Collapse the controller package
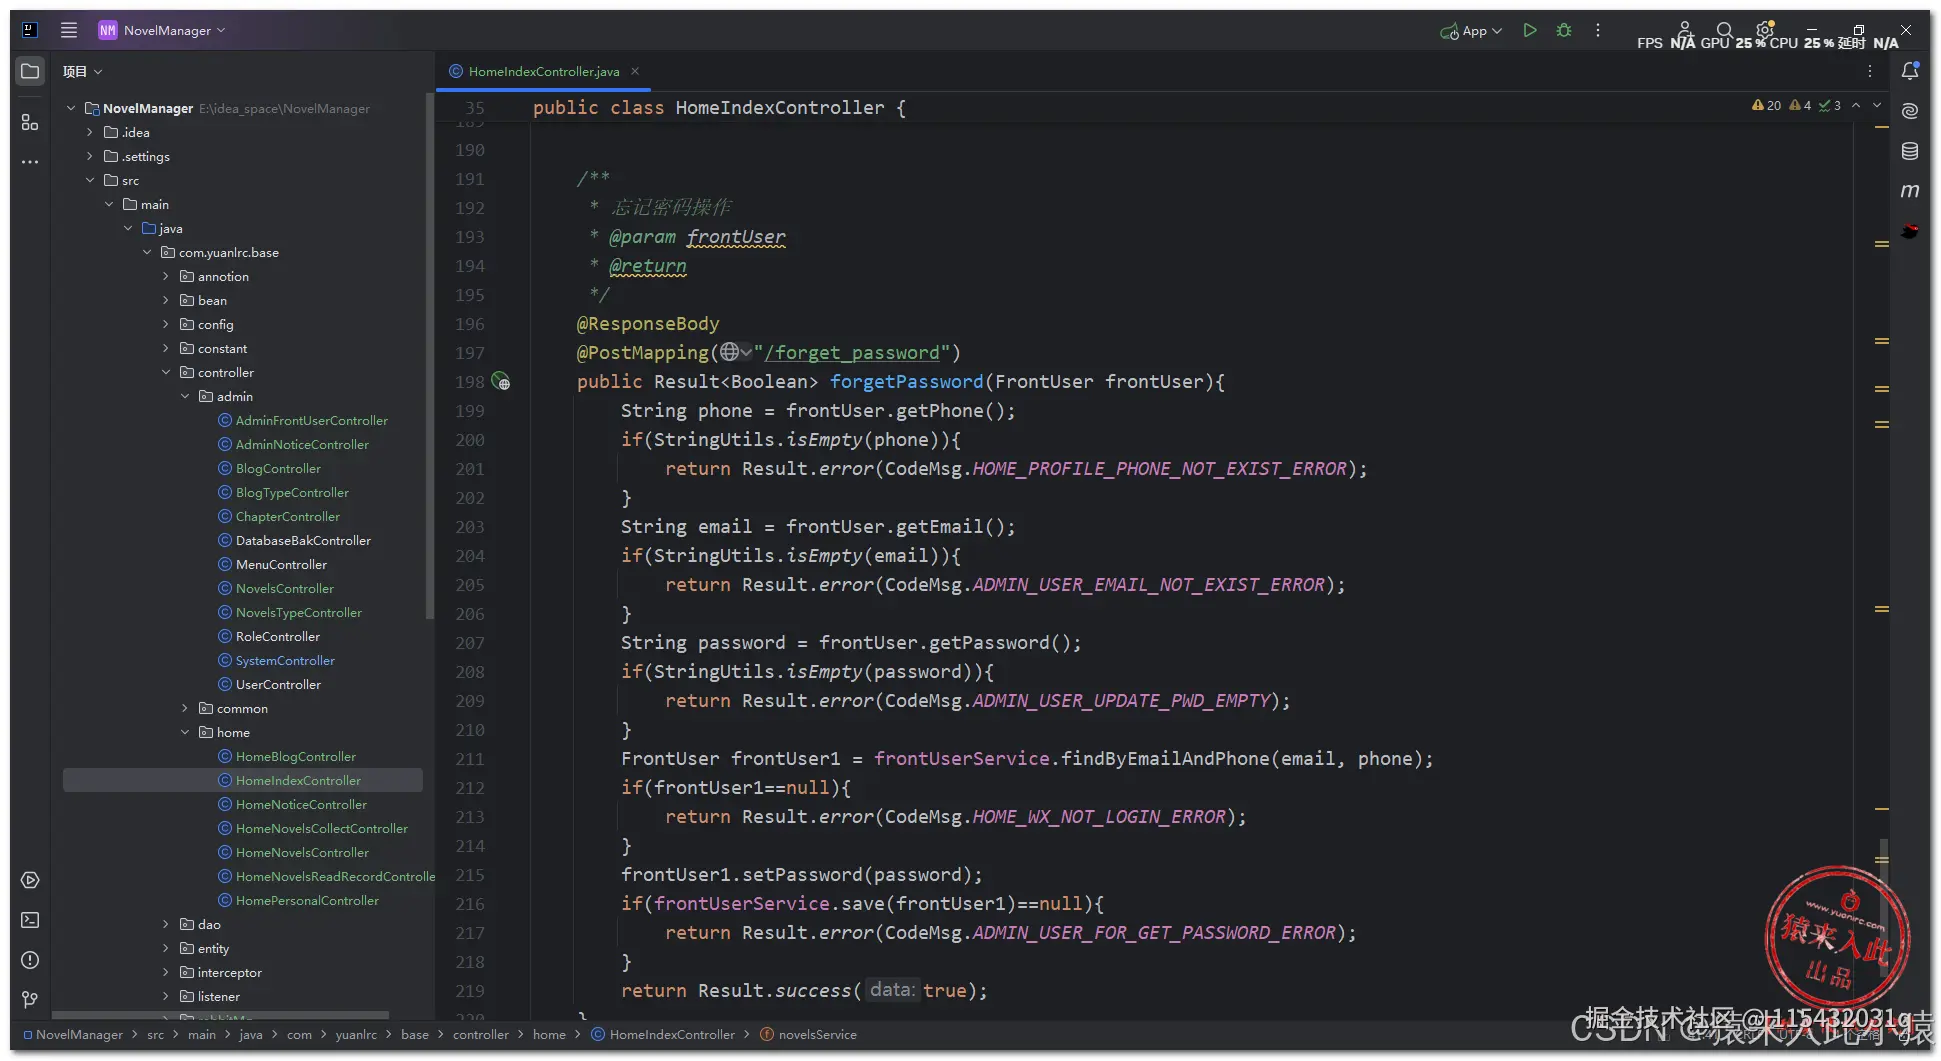The width and height of the screenshot is (1941, 1061). point(166,372)
